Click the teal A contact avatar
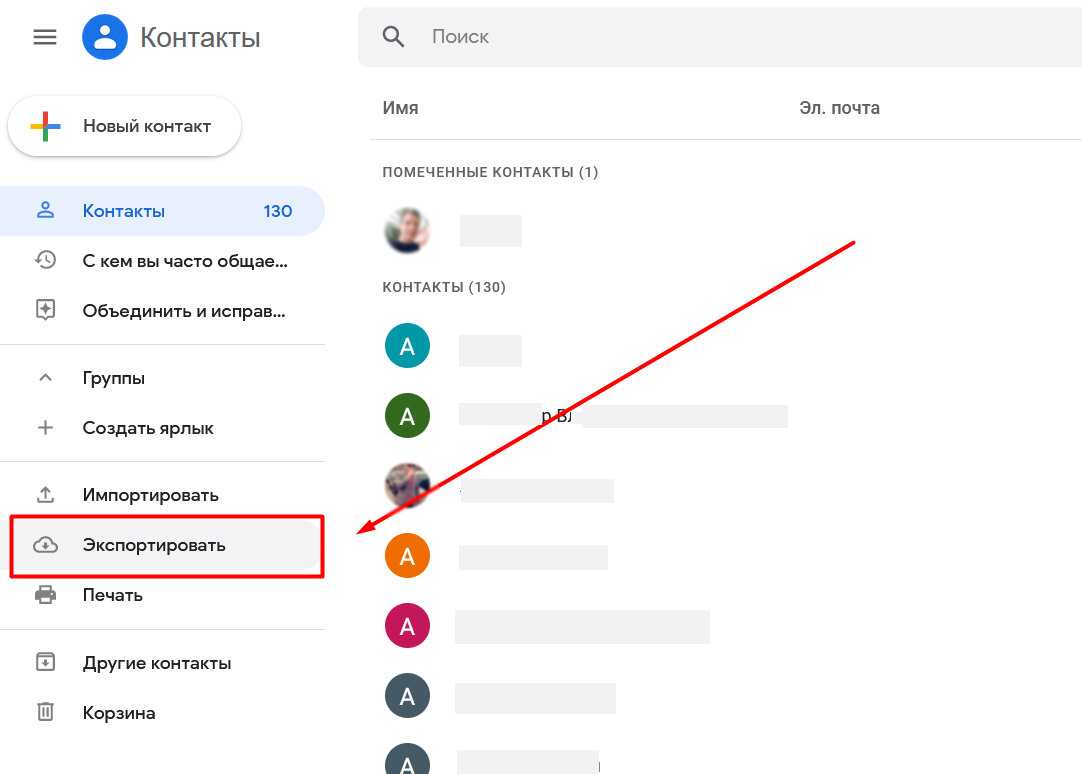This screenshot has height=774, width=1082. (x=407, y=346)
